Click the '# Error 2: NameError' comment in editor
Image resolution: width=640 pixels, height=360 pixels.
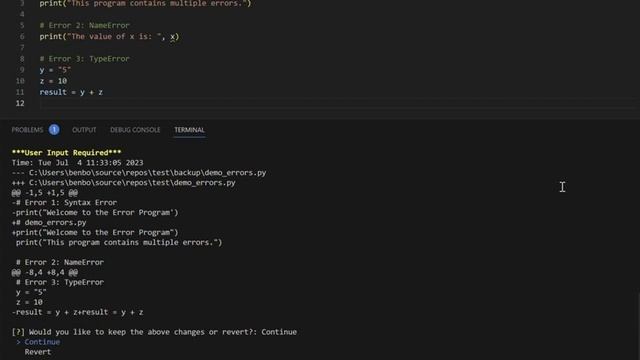point(84,25)
